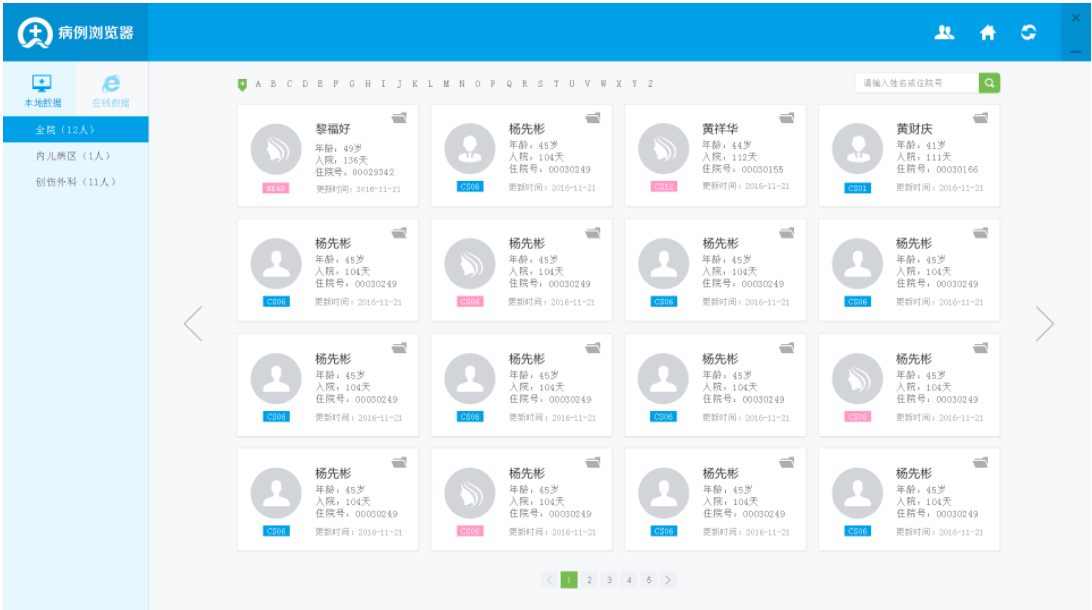Open patient name 黄财庆
Viewport: 1092px width, 610px height.
point(914,129)
